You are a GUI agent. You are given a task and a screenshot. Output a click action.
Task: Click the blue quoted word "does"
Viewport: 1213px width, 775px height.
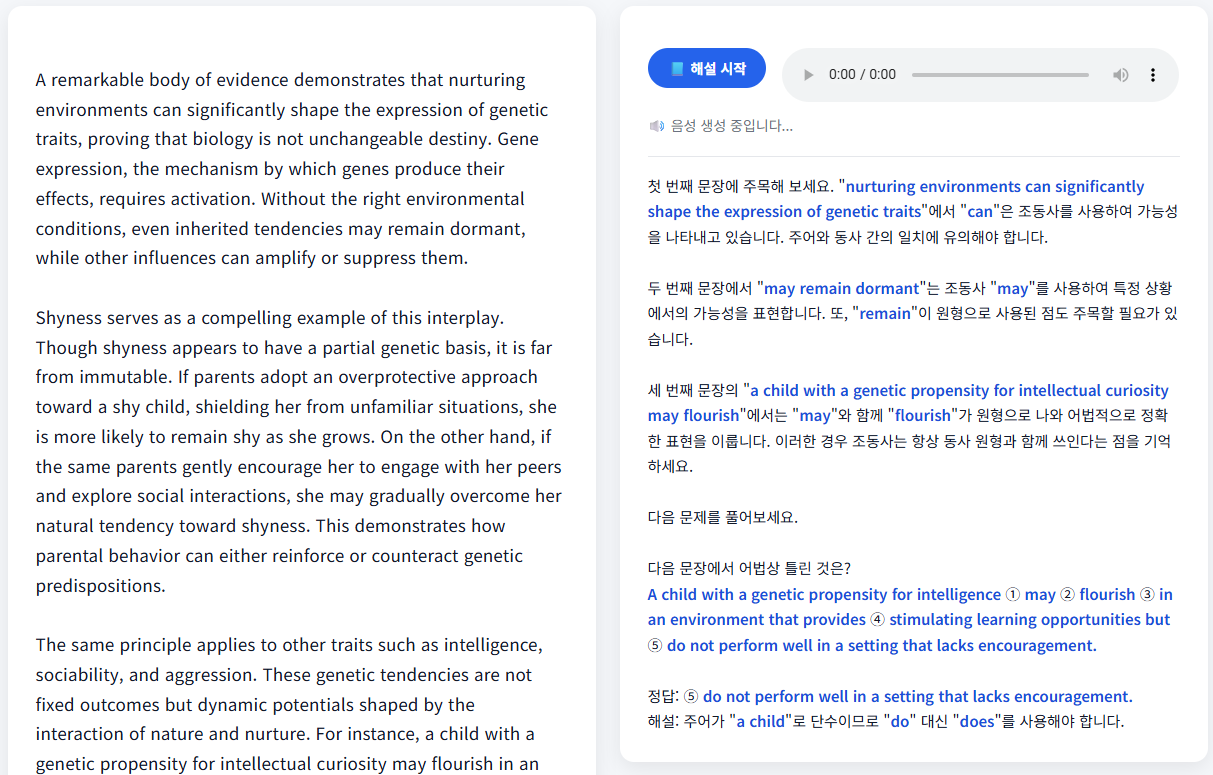[x=976, y=722]
